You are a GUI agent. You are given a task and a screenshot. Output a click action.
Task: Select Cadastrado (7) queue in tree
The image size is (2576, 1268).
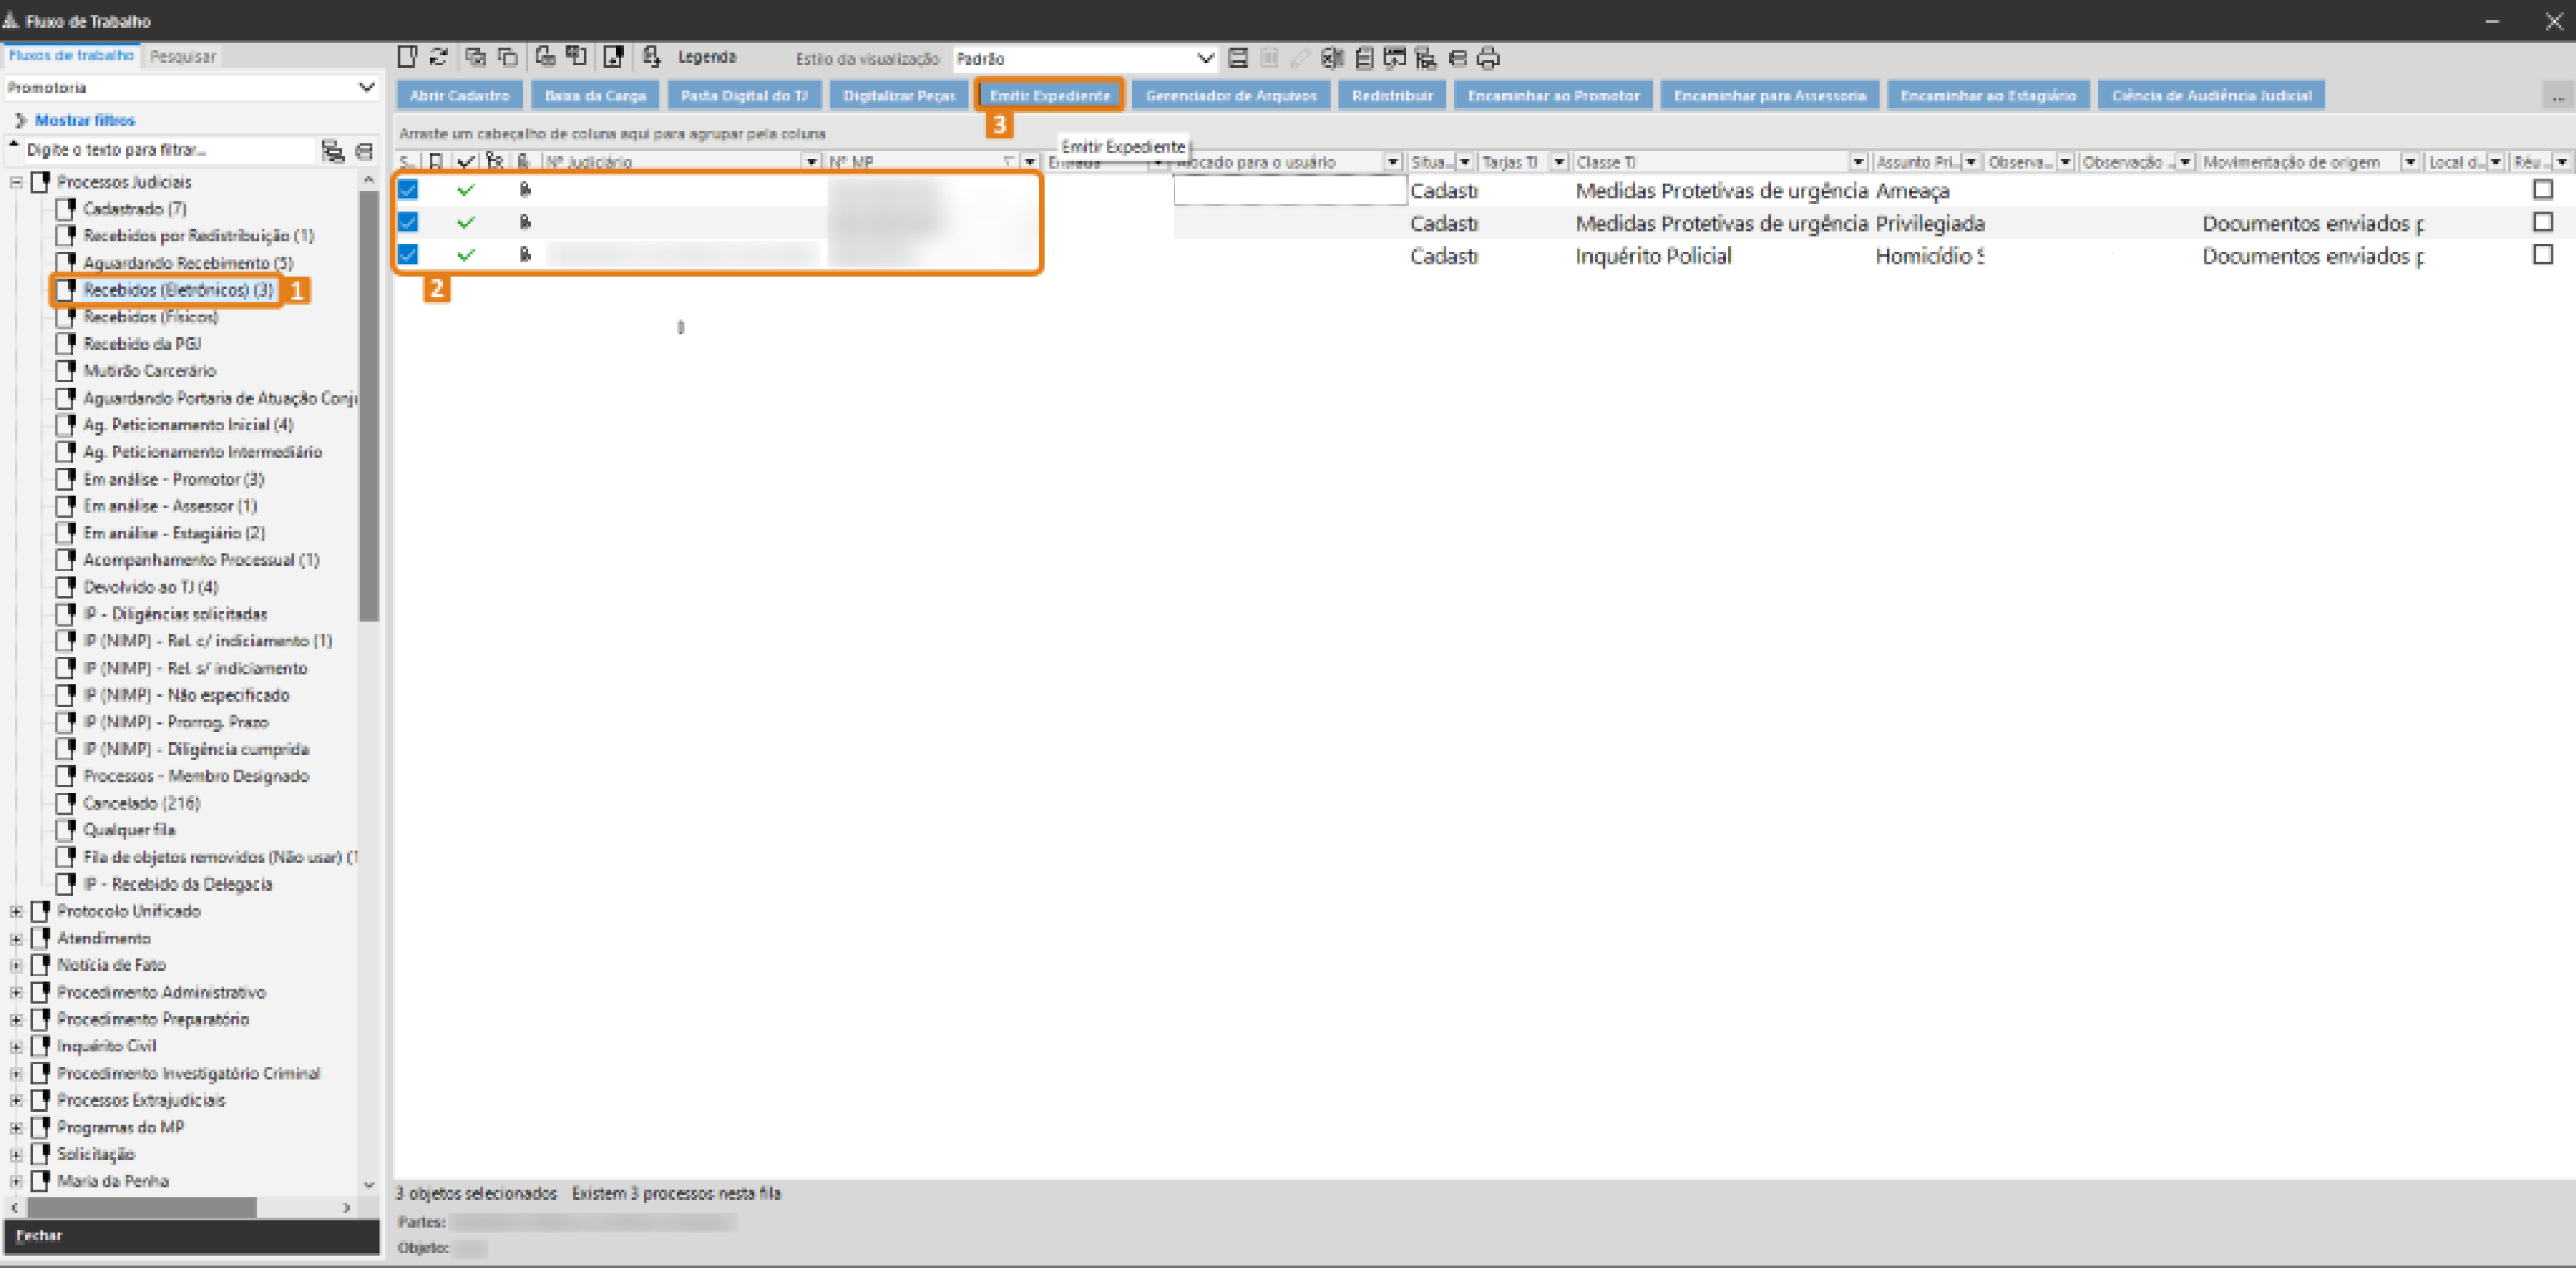[x=134, y=209]
